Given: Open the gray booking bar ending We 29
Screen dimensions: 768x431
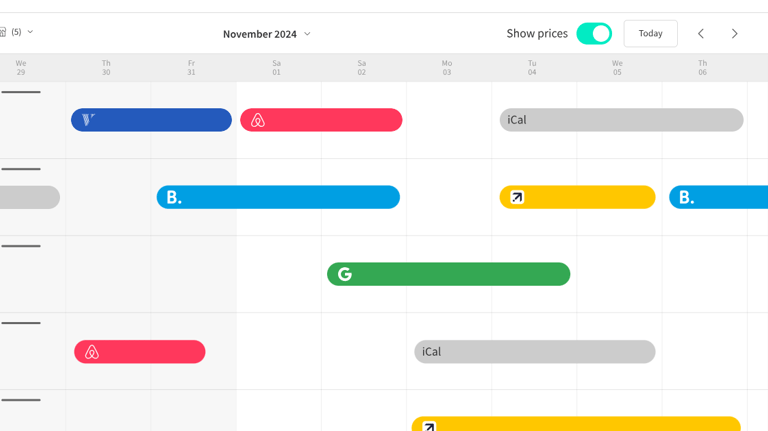Looking at the screenshot, I should [28, 197].
